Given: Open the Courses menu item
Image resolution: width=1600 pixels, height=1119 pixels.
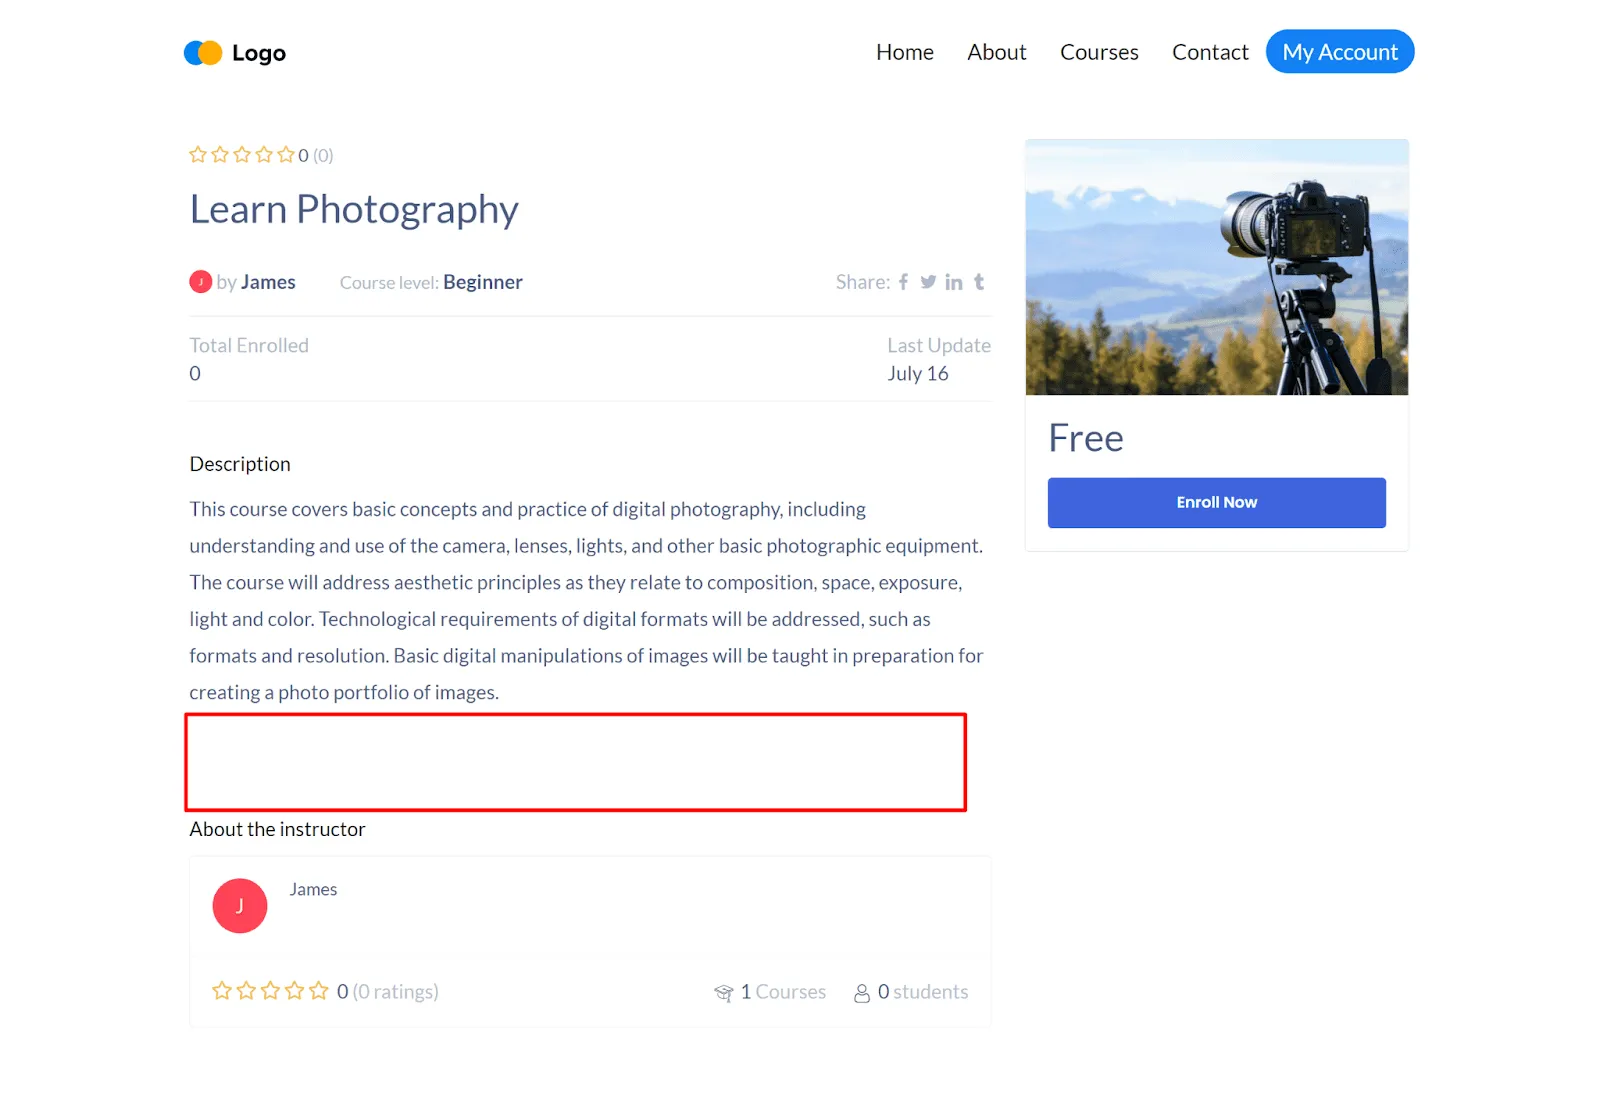Looking at the screenshot, I should pyautogui.click(x=1099, y=52).
